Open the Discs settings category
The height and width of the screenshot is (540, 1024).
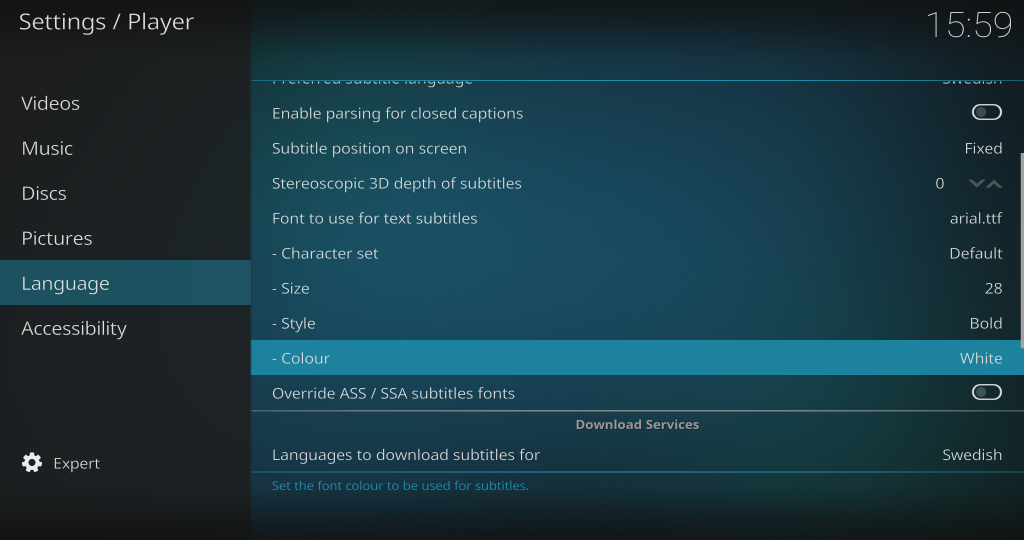[44, 193]
